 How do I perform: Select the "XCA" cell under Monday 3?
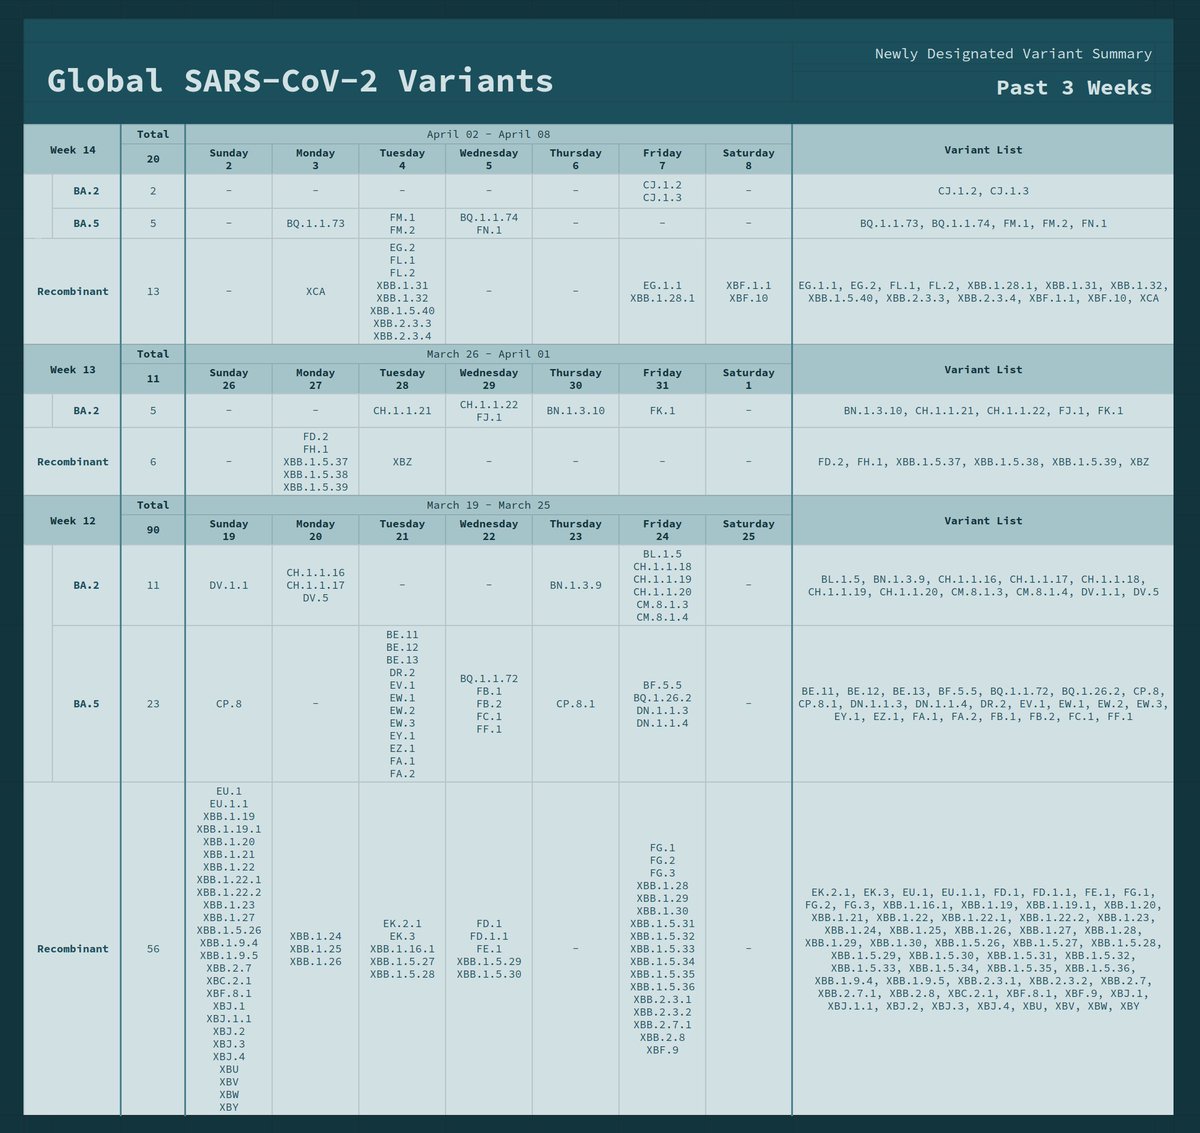(x=315, y=292)
